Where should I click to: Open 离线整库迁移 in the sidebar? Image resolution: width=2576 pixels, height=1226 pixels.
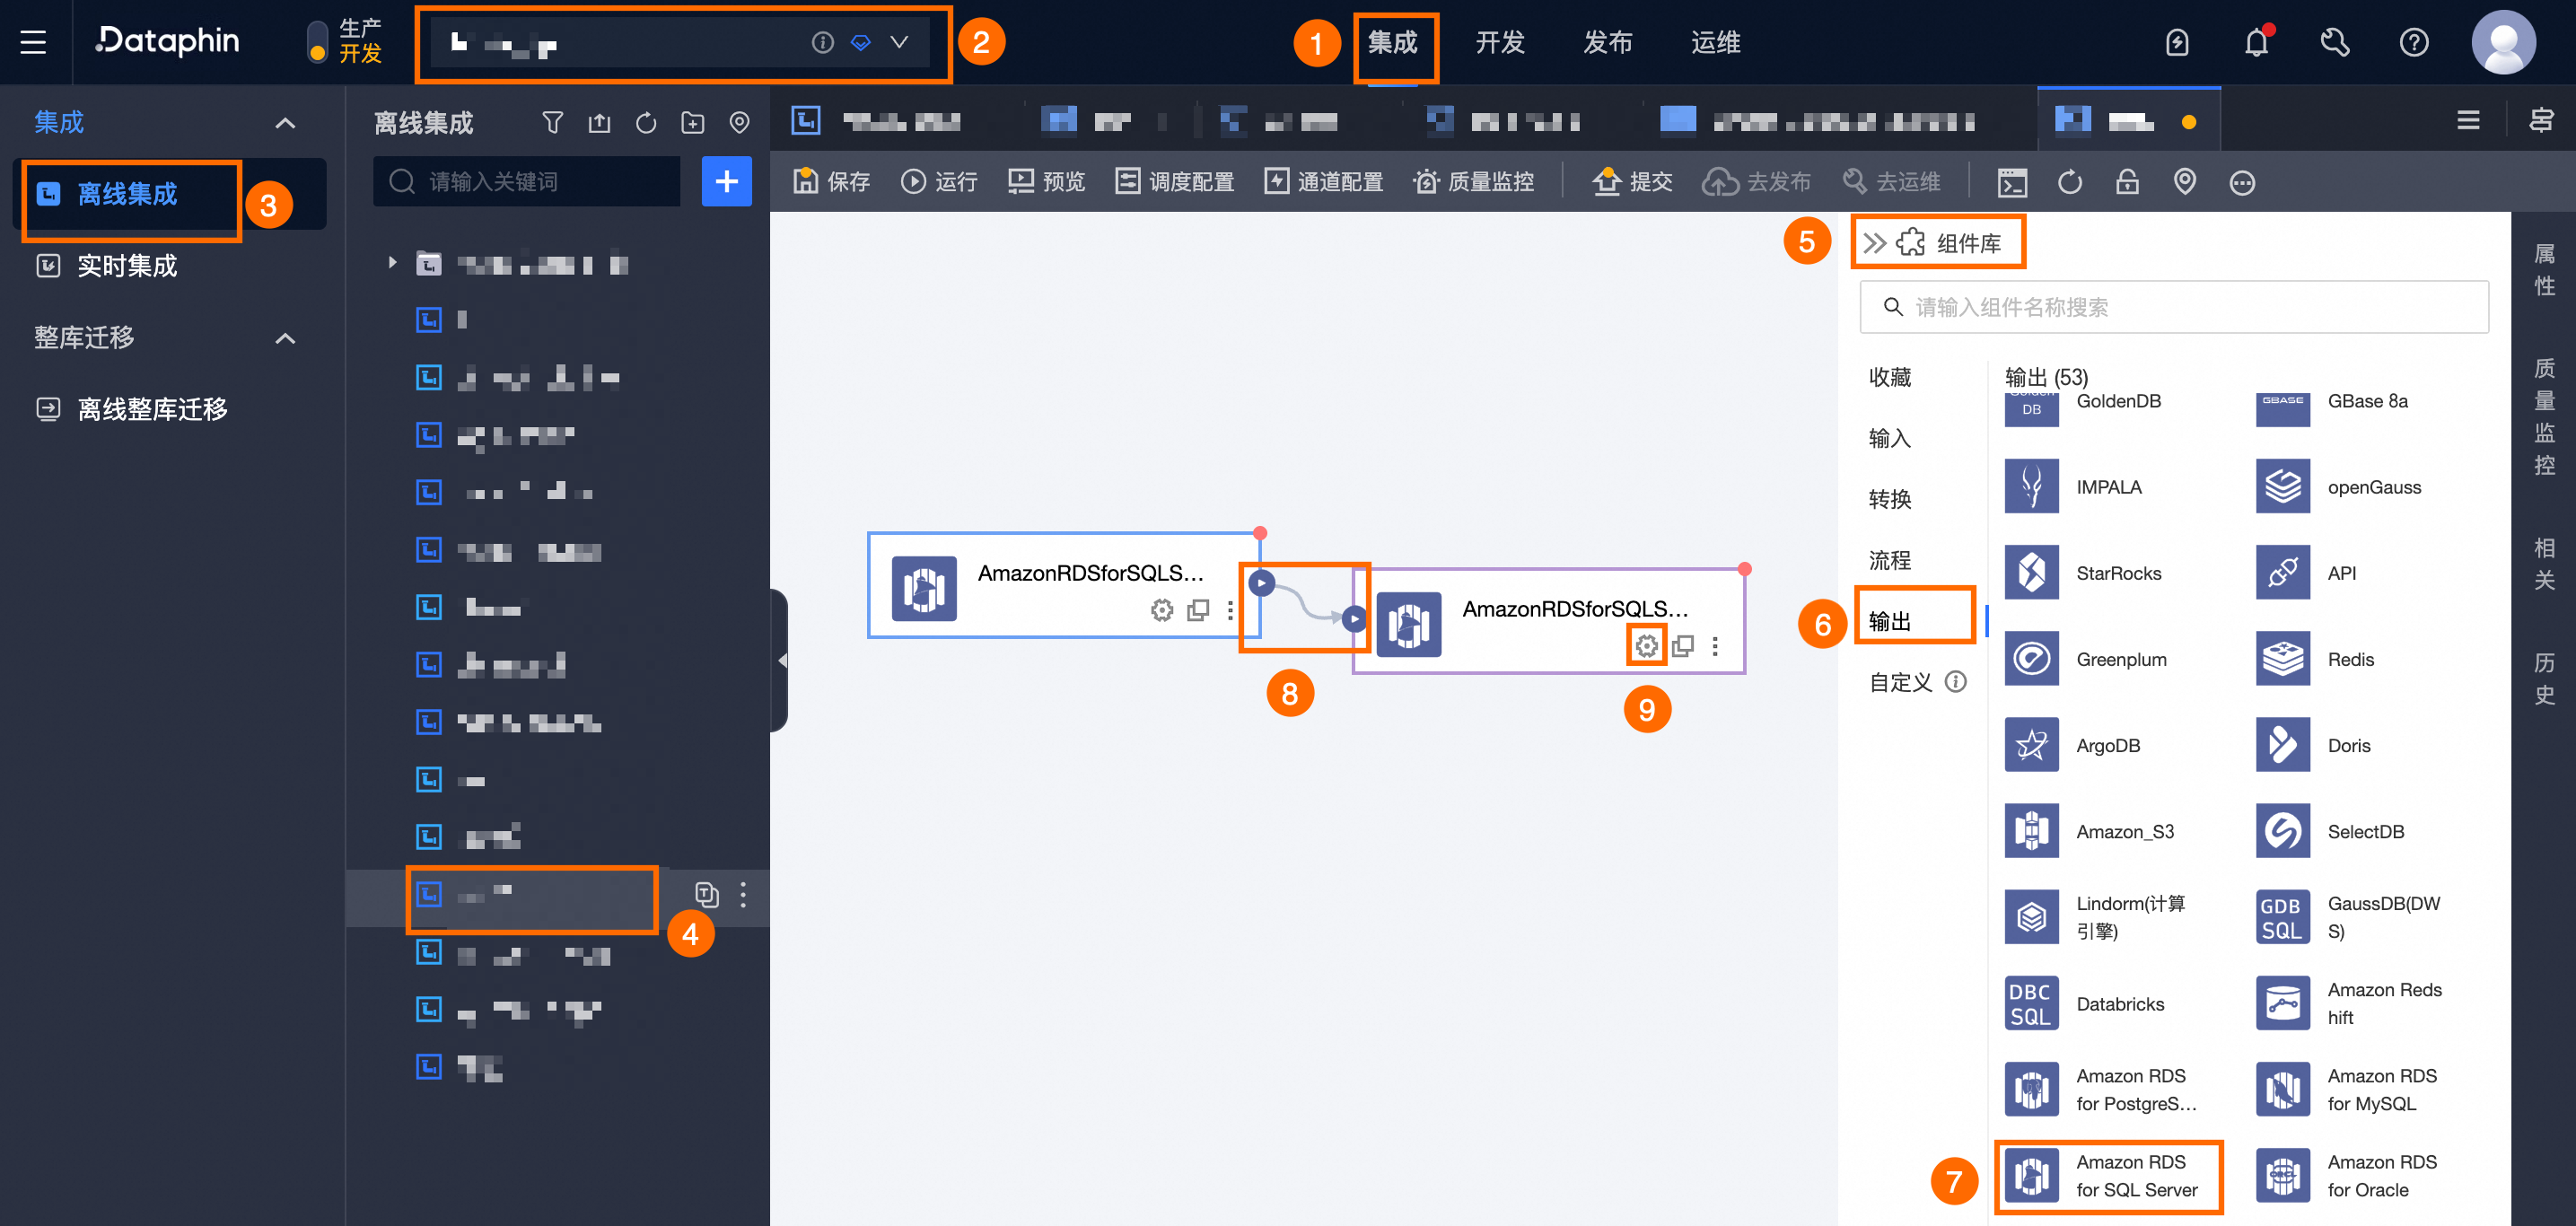coord(152,409)
